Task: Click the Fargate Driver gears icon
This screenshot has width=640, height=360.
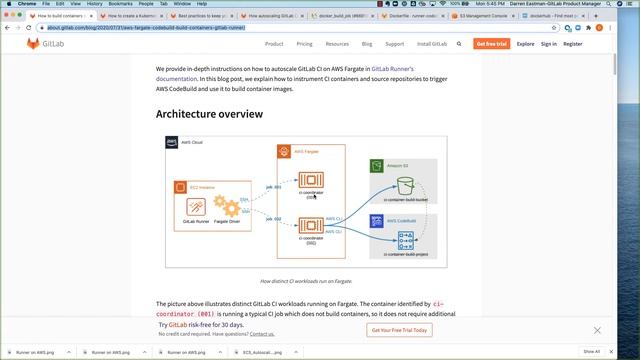Action: pyautogui.click(x=227, y=206)
